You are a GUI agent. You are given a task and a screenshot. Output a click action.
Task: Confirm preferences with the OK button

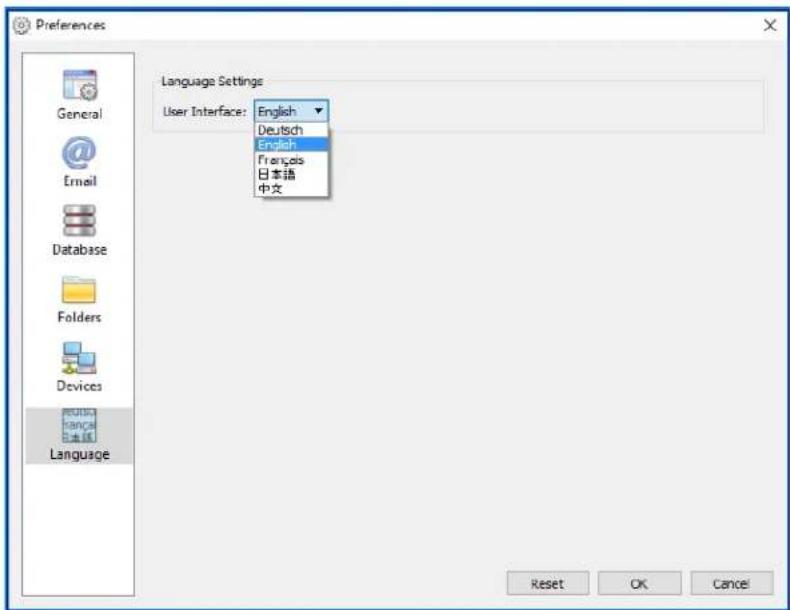point(639,583)
